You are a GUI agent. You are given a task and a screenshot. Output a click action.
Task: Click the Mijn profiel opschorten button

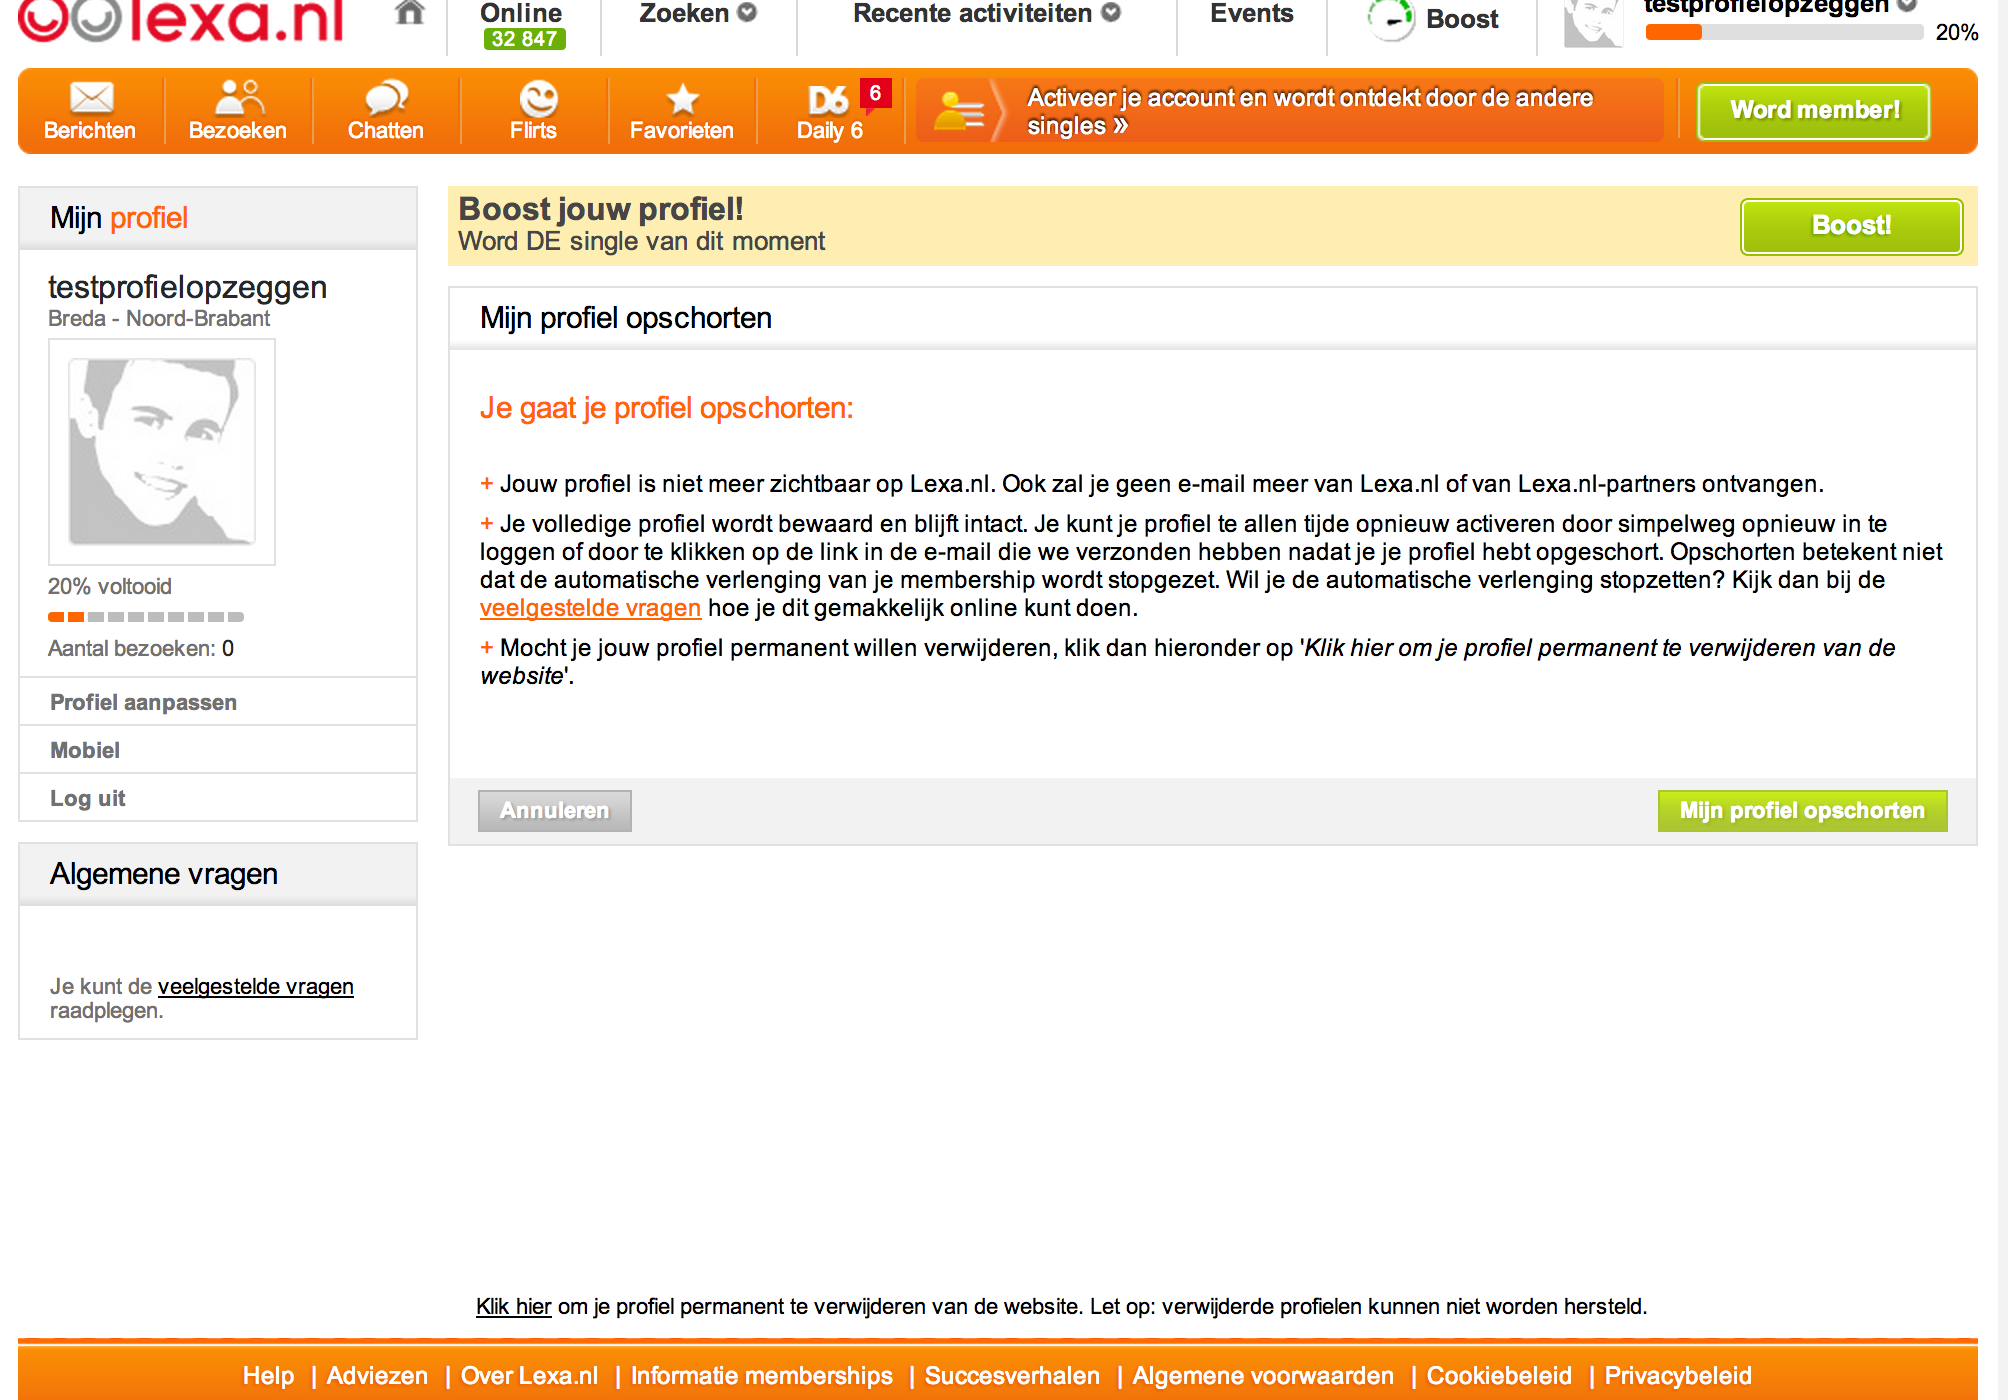click(x=1802, y=811)
